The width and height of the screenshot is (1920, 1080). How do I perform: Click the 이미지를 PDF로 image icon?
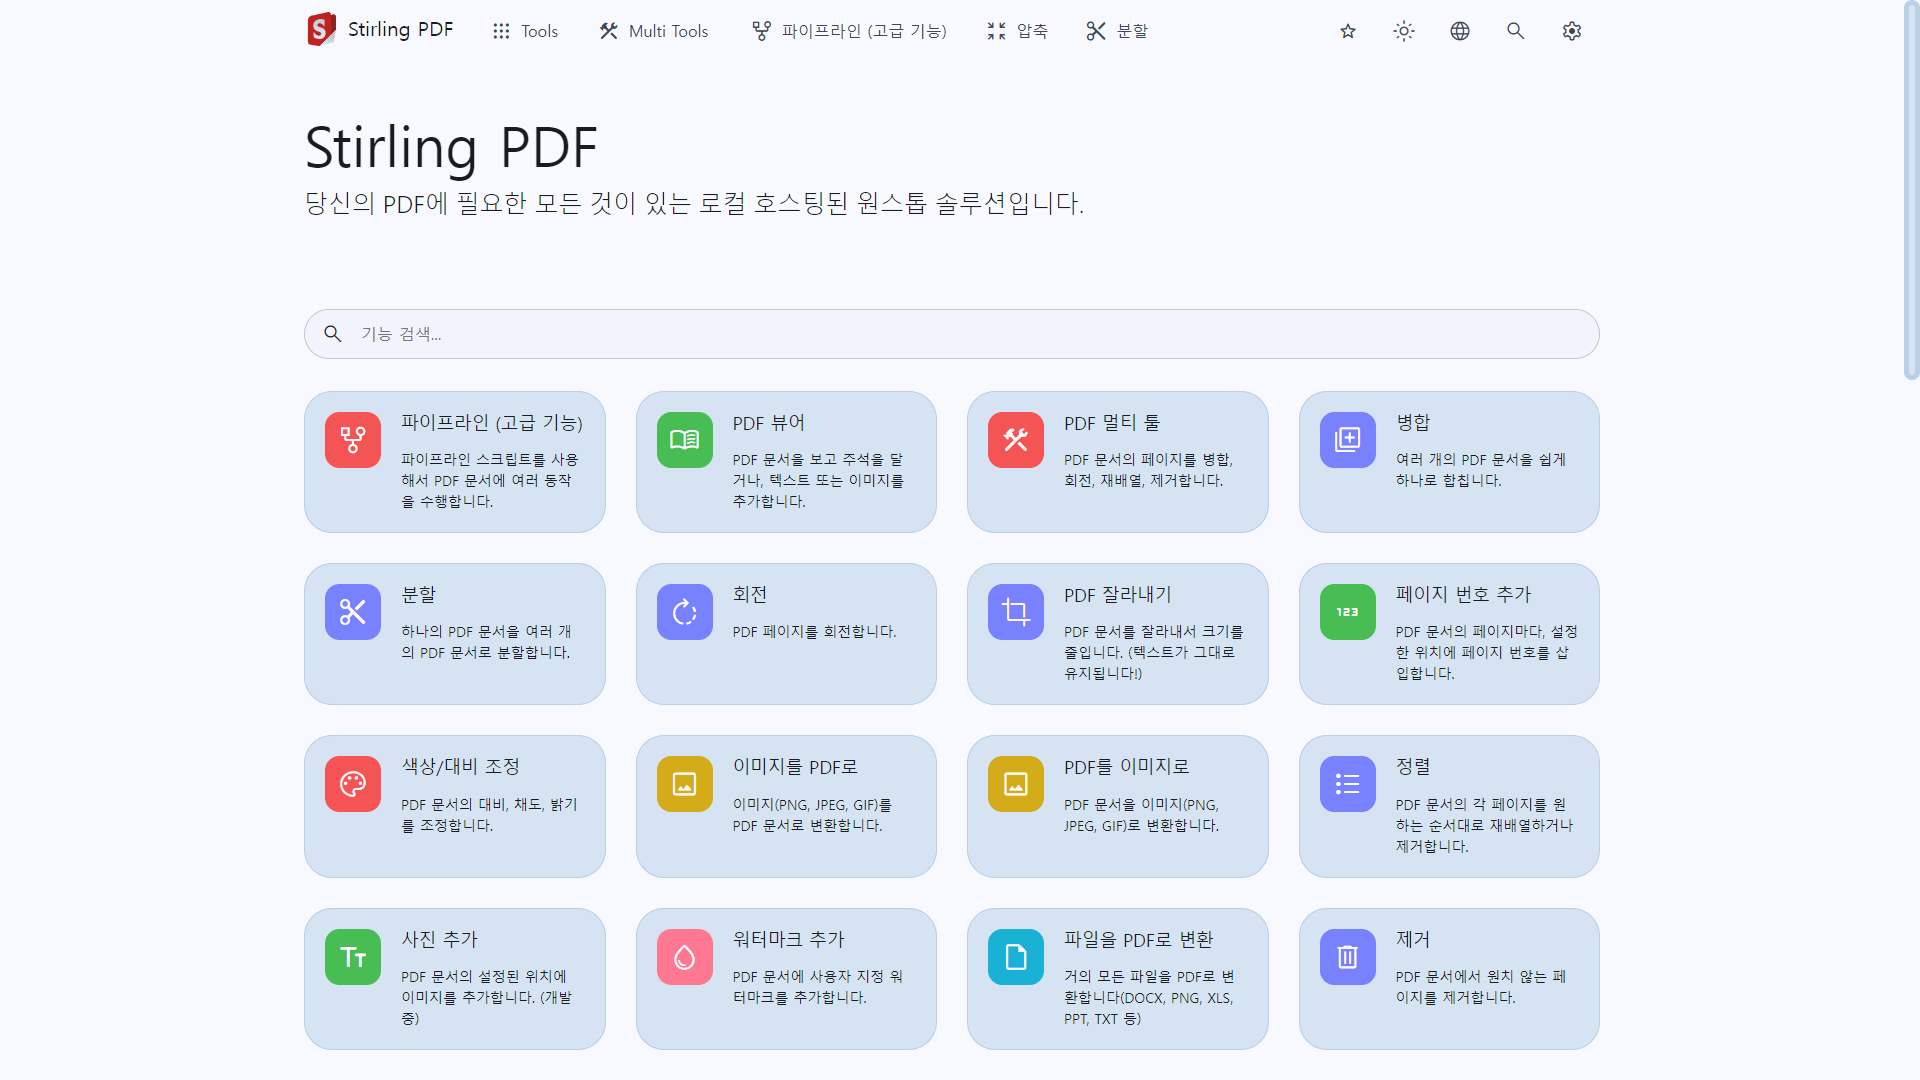pos(685,784)
